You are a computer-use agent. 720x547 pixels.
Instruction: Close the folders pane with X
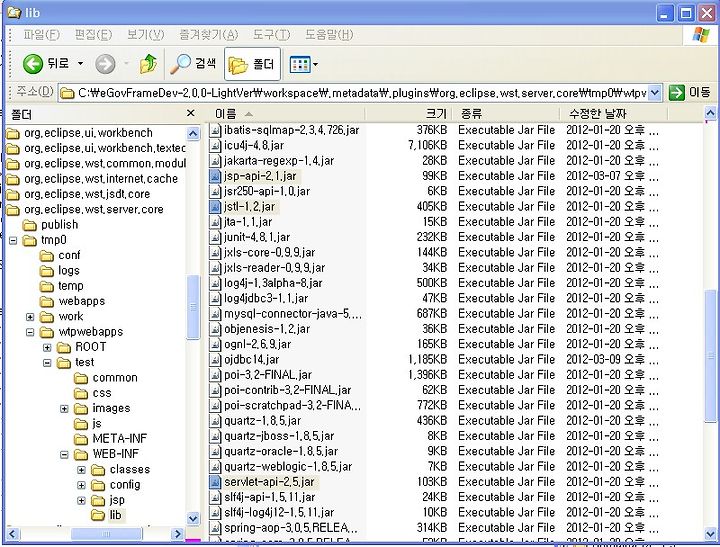click(x=191, y=113)
